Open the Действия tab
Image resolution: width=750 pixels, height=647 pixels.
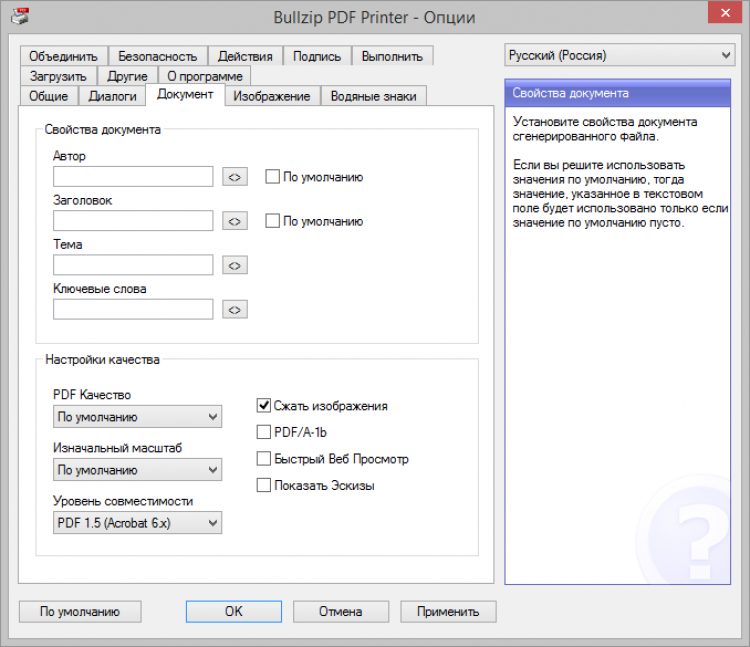tap(245, 56)
